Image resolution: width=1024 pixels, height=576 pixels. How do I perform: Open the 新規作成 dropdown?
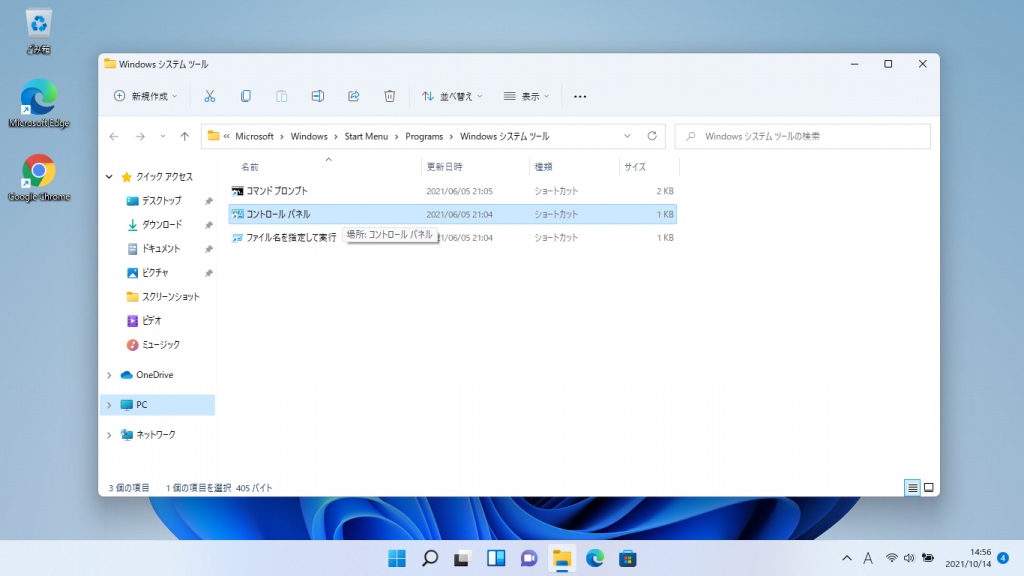(x=146, y=97)
